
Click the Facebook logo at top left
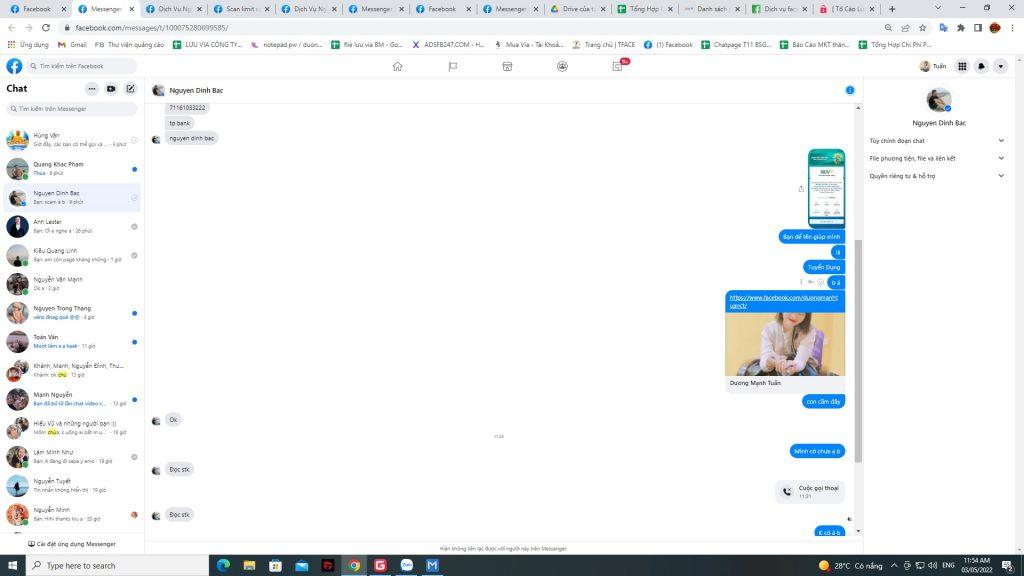tap(12, 66)
